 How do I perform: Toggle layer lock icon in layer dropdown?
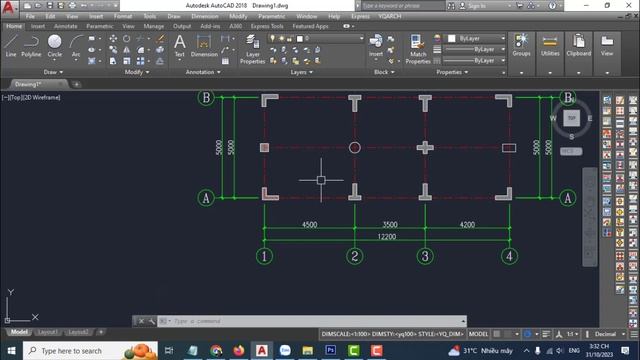tap(289, 38)
